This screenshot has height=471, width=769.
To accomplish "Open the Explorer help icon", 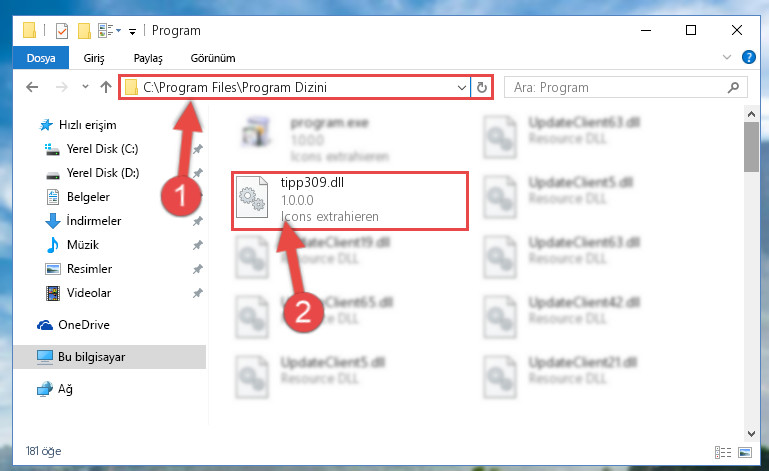I will (748, 57).
